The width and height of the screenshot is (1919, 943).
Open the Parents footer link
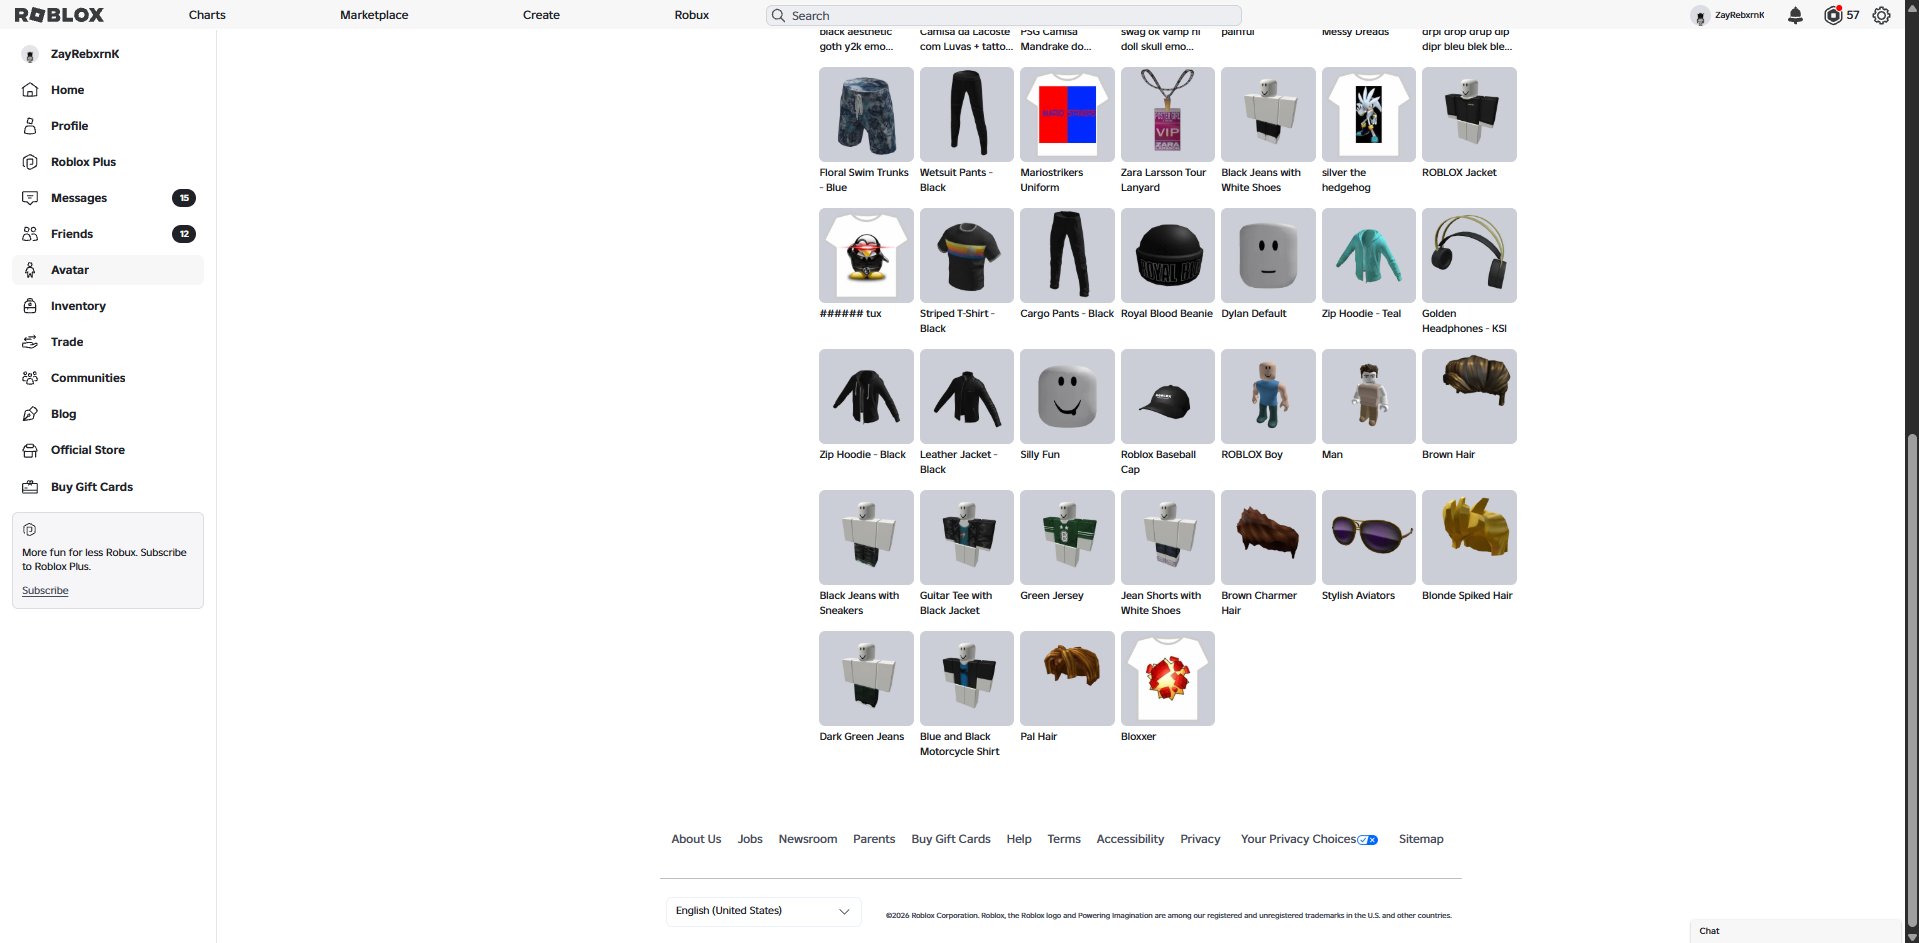coord(874,839)
